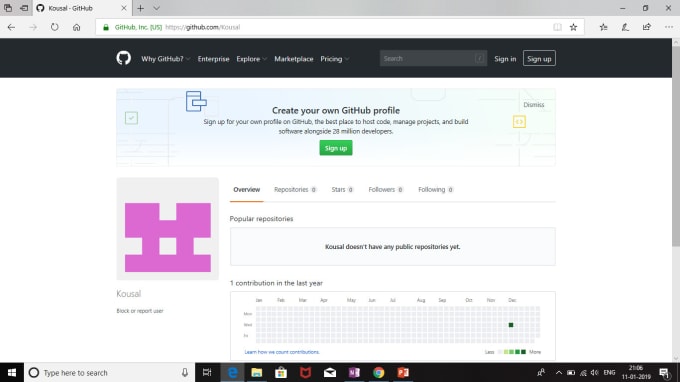Click the GitHub octocat logo
Viewport: 680px width, 382px height.
point(124,58)
